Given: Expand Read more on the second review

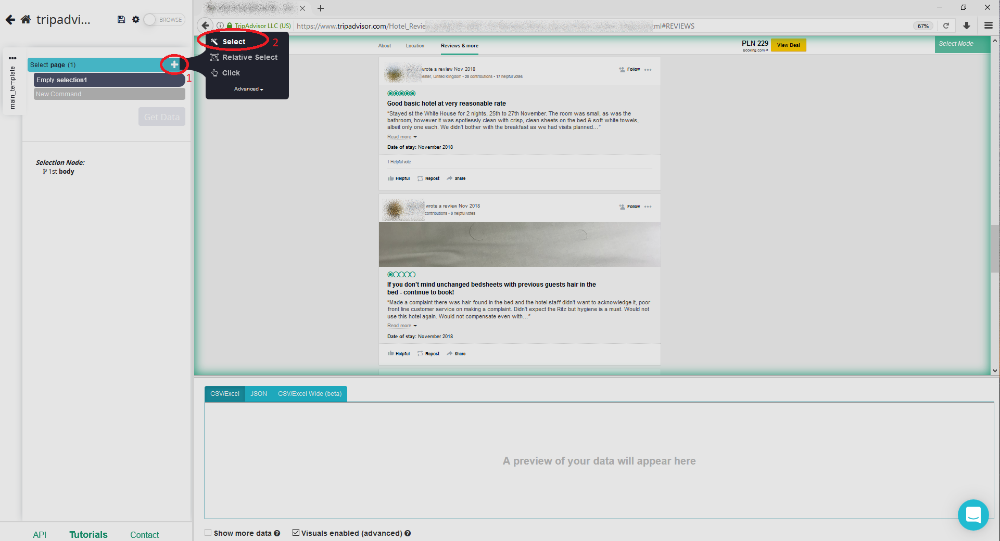Looking at the screenshot, I should [x=402, y=325].
